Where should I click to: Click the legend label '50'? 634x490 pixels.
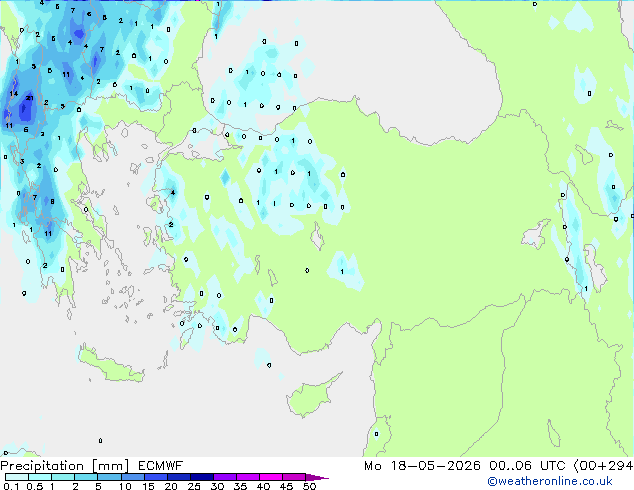coord(309,486)
